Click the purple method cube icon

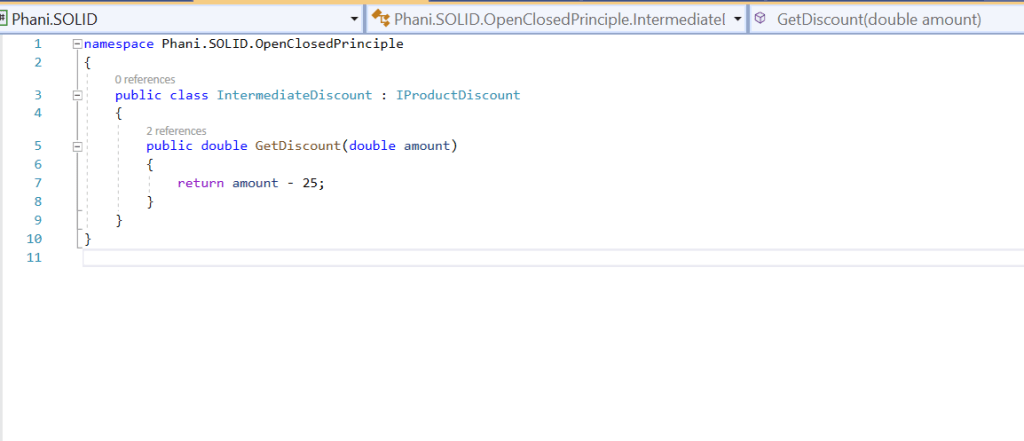(761, 19)
